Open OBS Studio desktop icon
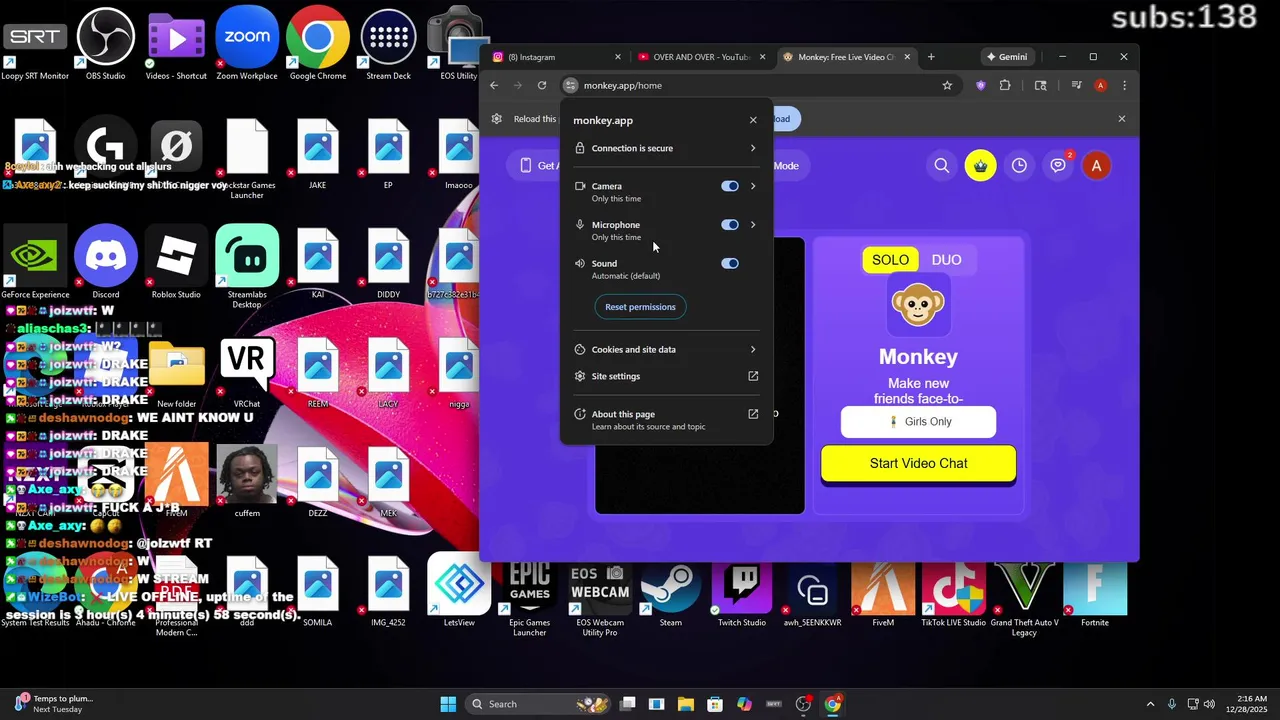The width and height of the screenshot is (1280, 720). point(105,44)
